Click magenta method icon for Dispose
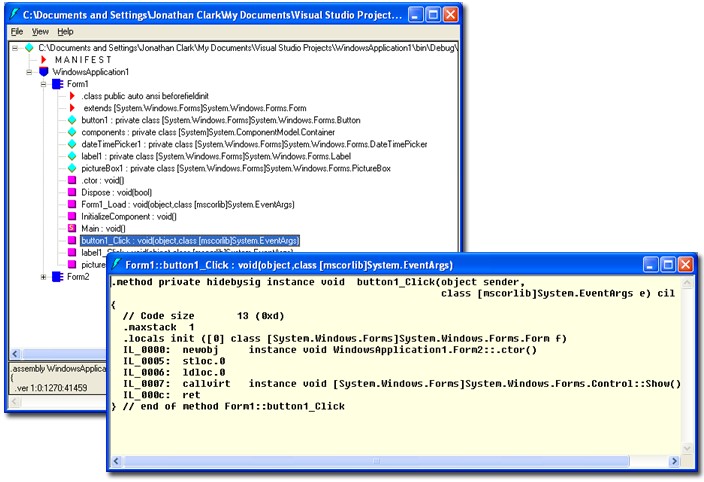 [72, 192]
